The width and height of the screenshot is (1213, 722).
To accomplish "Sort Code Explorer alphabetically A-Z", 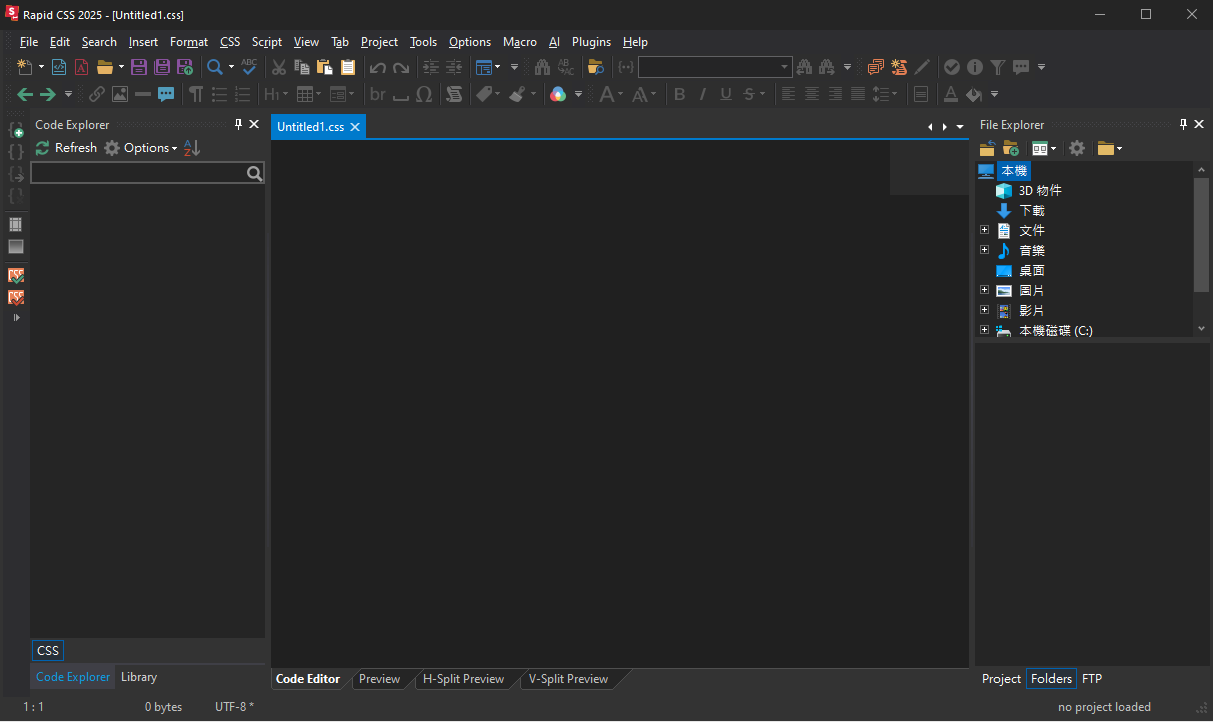I will [x=192, y=148].
